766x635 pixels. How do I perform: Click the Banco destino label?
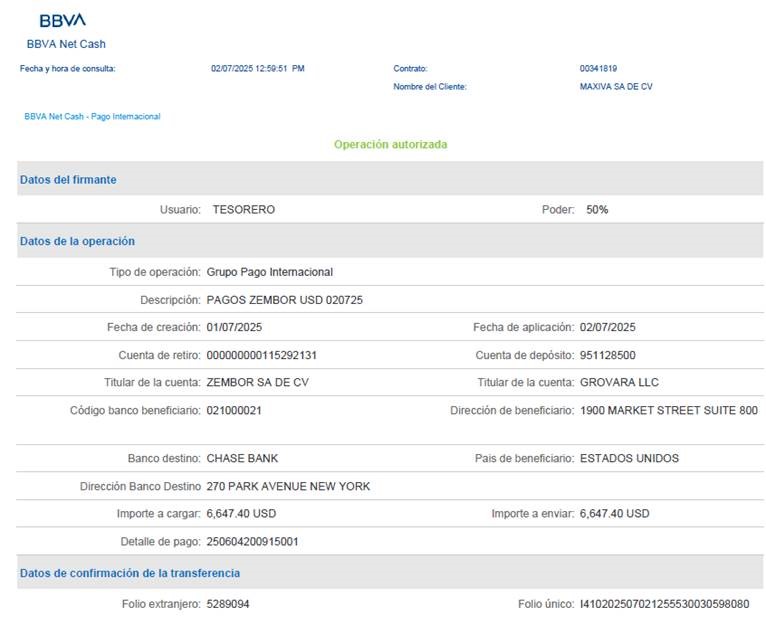click(164, 458)
